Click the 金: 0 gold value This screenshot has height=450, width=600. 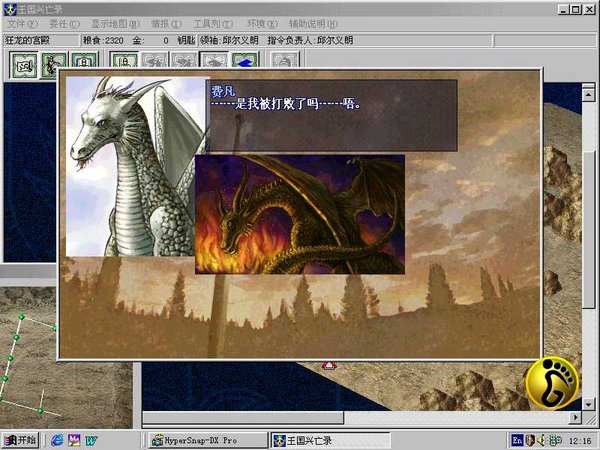coord(150,40)
